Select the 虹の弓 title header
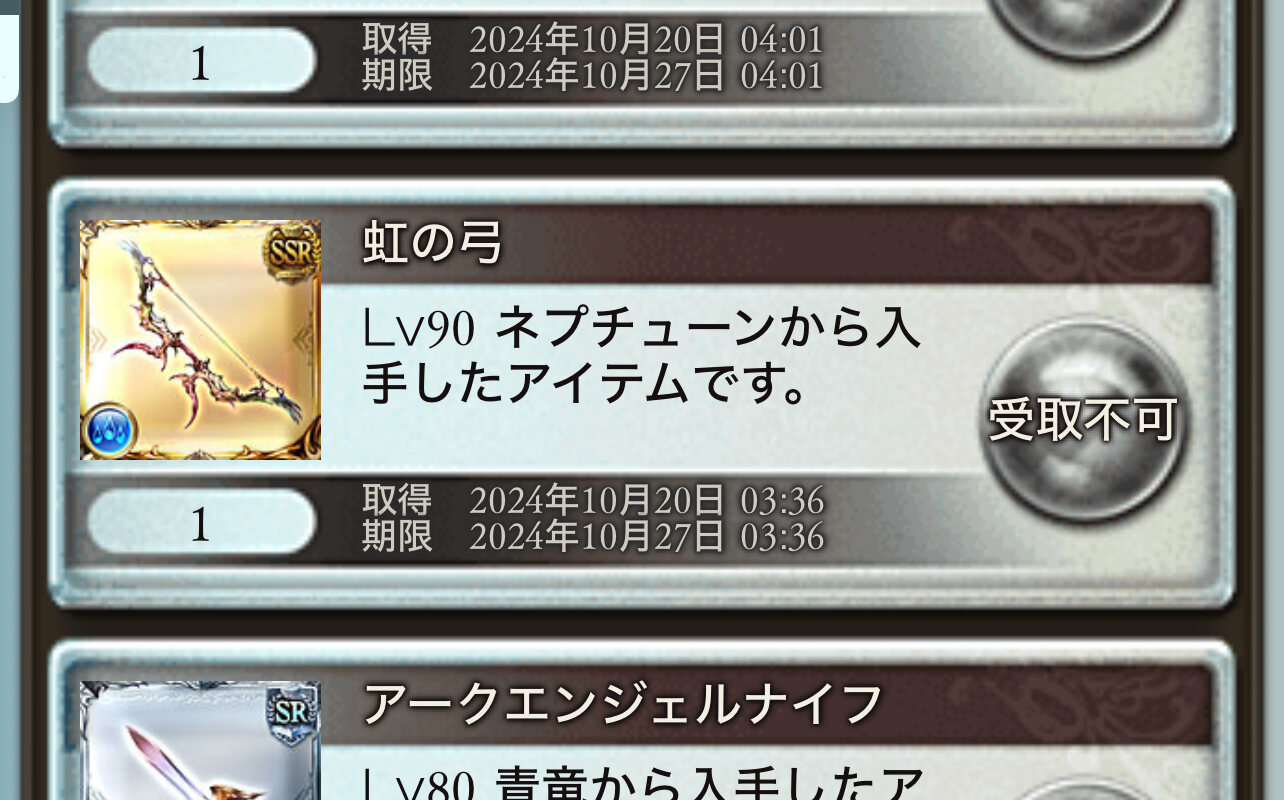This screenshot has height=800, width=1284. click(432, 243)
